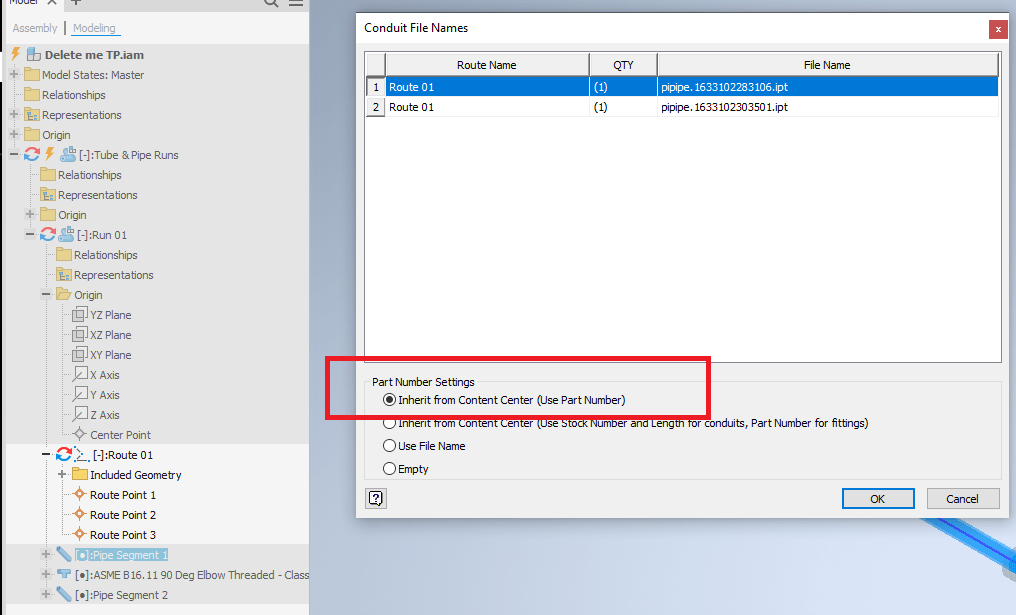Open the browser hamburger menu
Viewport: 1016px width, 615px height.
(x=295, y=4)
